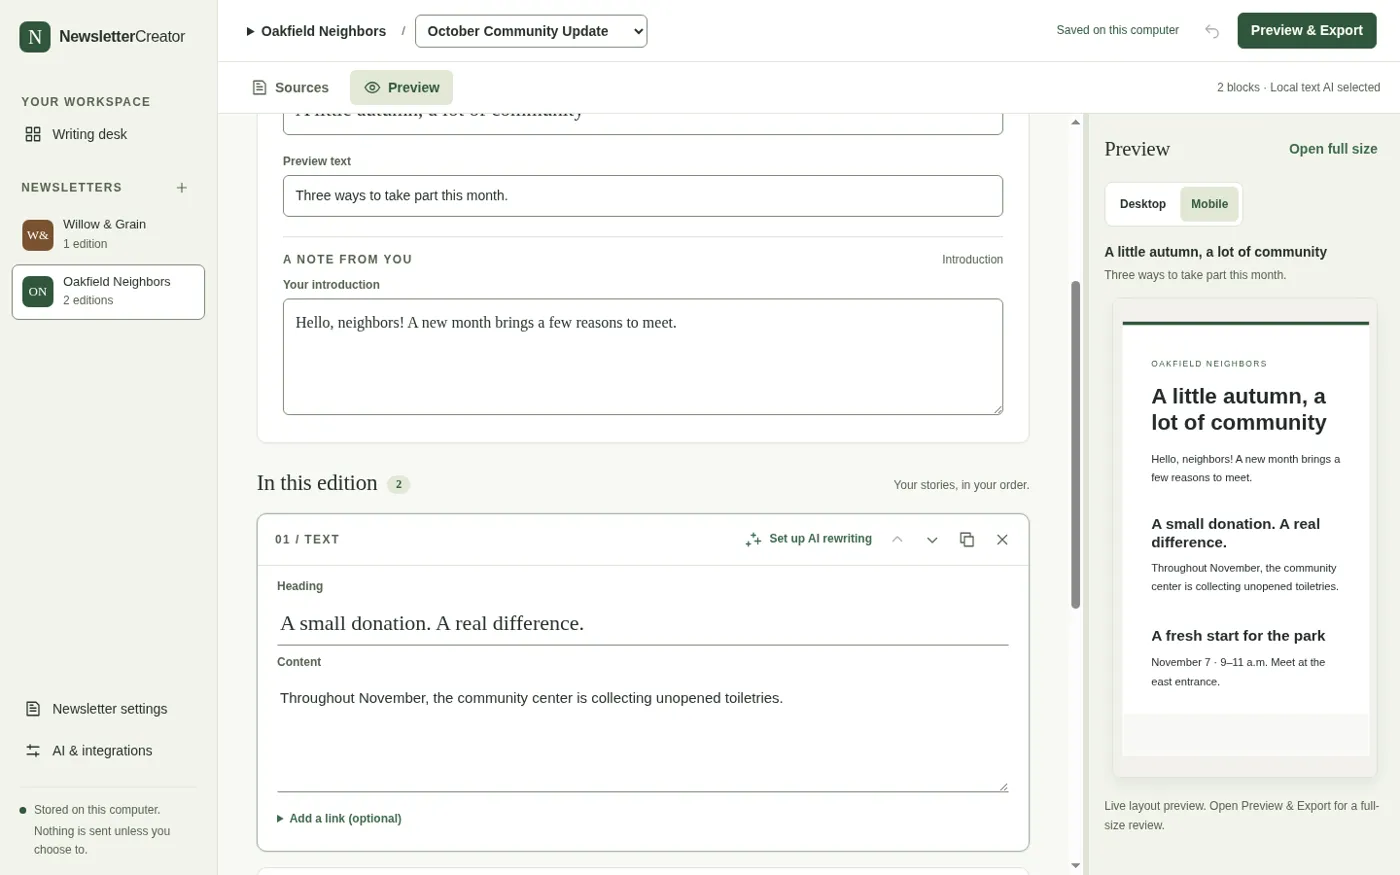Select the Oakfield Neighbors newsletter
Image resolution: width=1400 pixels, height=875 pixels.
[108, 292]
